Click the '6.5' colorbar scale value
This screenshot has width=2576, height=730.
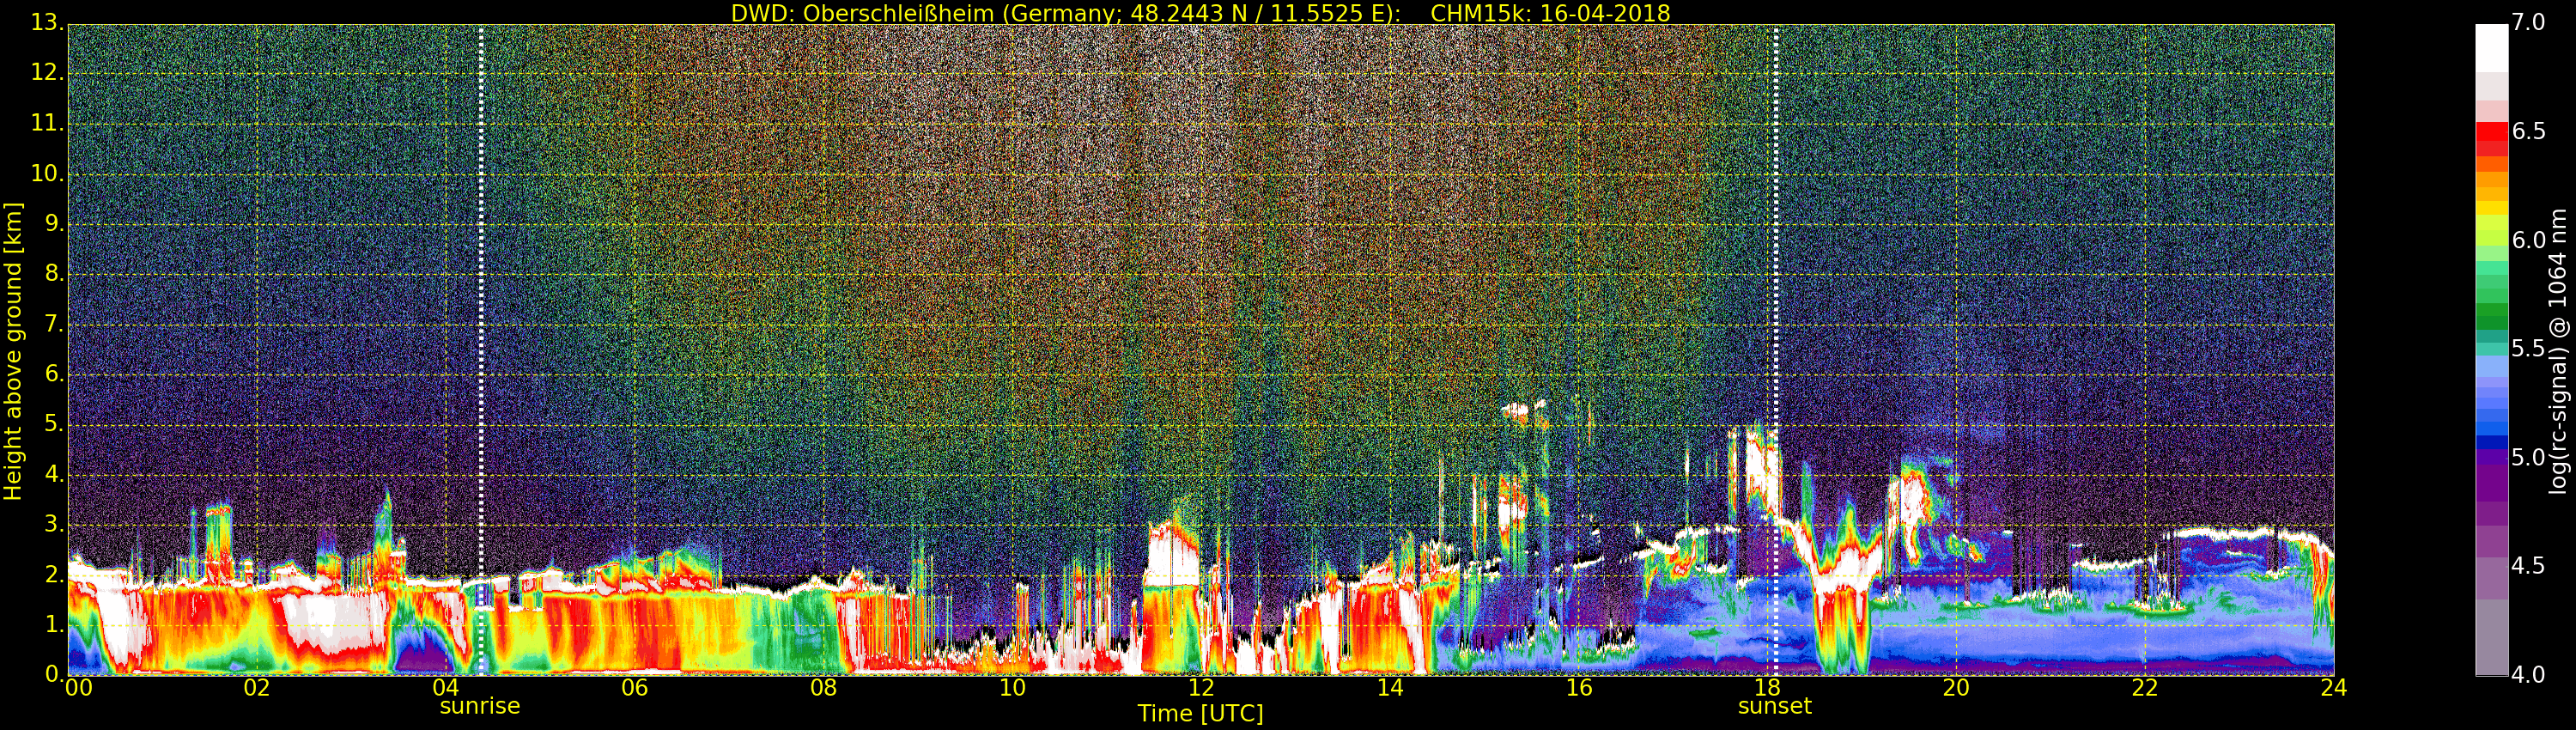pyautogui.click(x=2529, y=131)
